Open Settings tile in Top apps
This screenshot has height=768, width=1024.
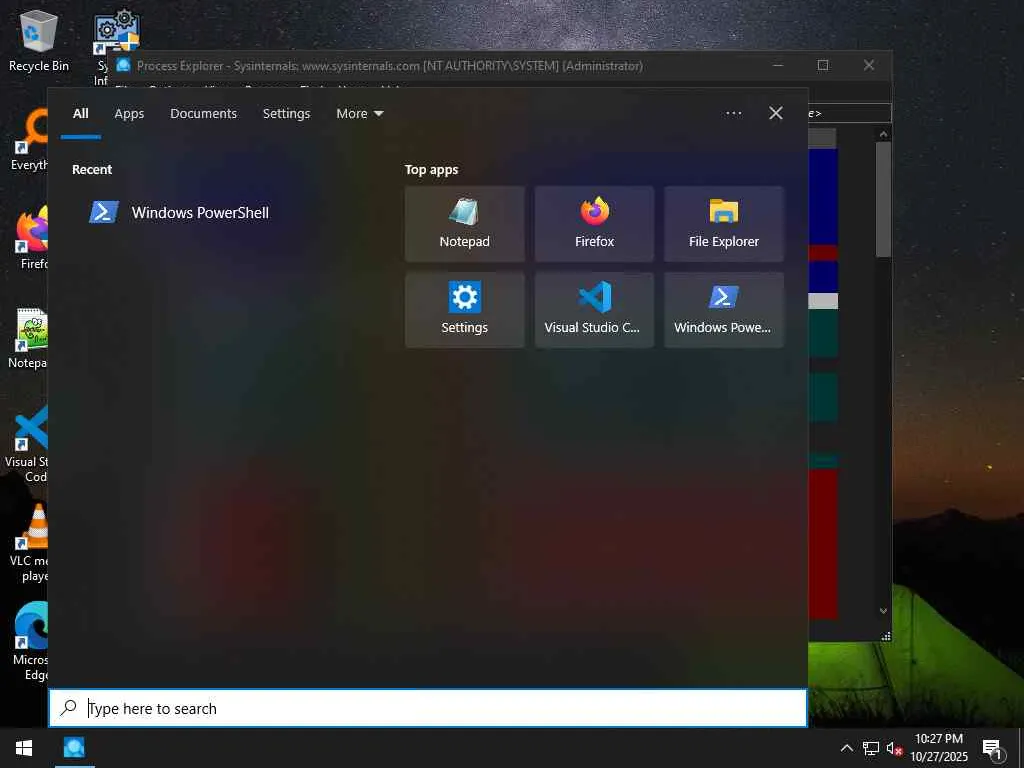point(464,310)
